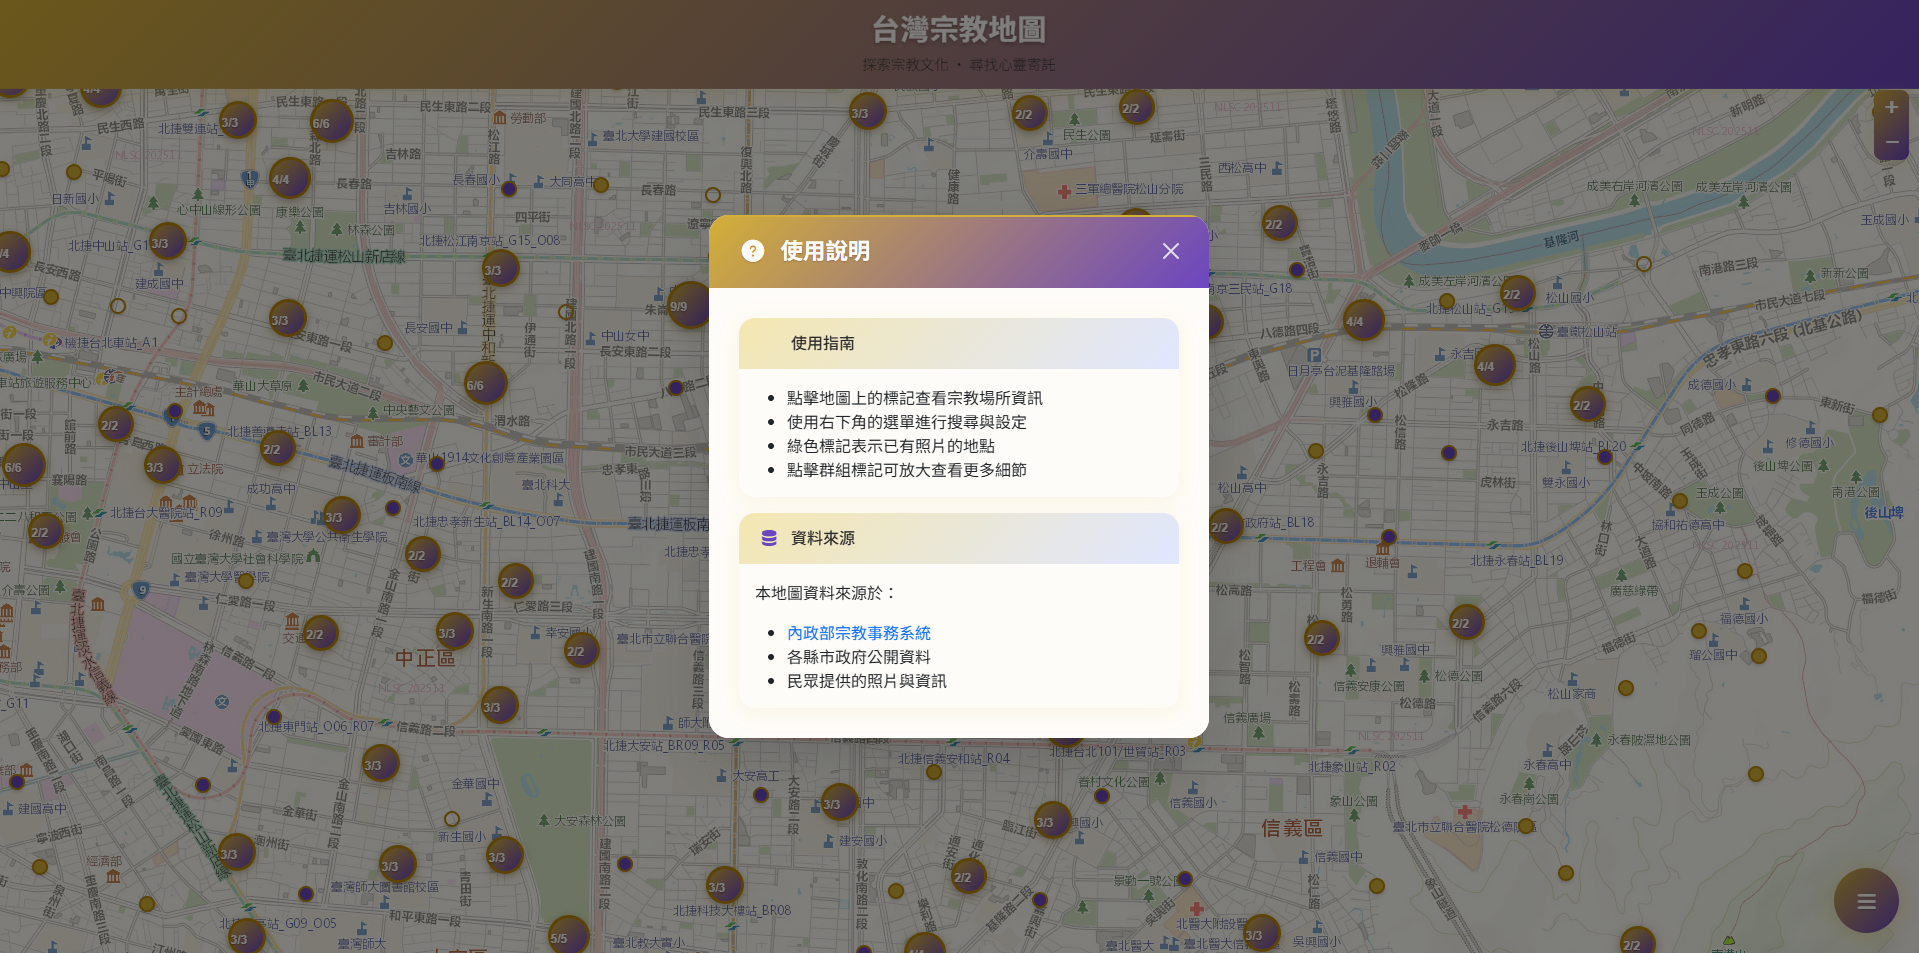Zoom in the map with plus button
Viewport: 1919px width, 953px height.
pyautogui.click(x=1891, y=107)
